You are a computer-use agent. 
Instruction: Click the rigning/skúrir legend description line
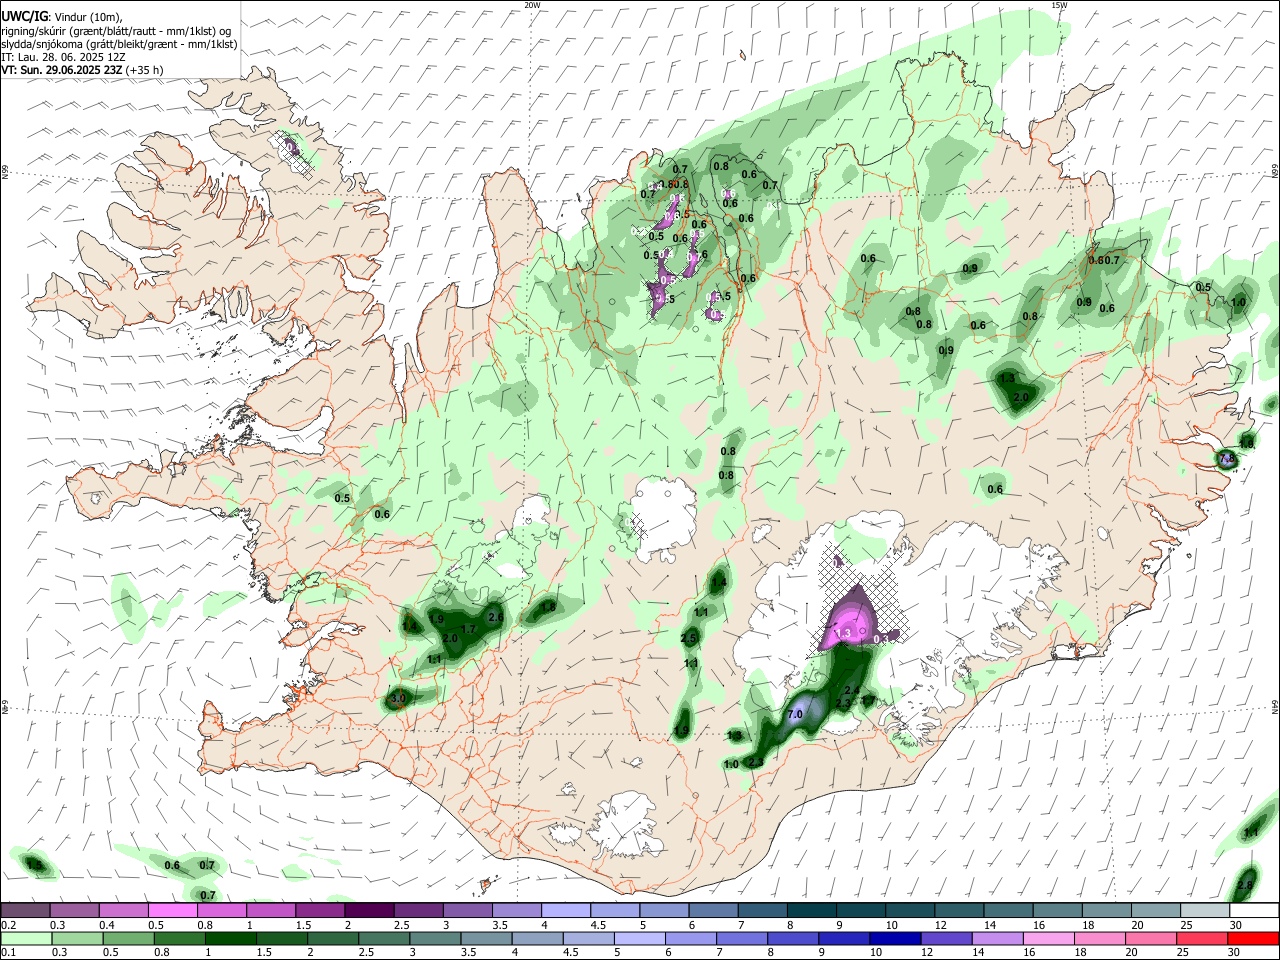116,31
